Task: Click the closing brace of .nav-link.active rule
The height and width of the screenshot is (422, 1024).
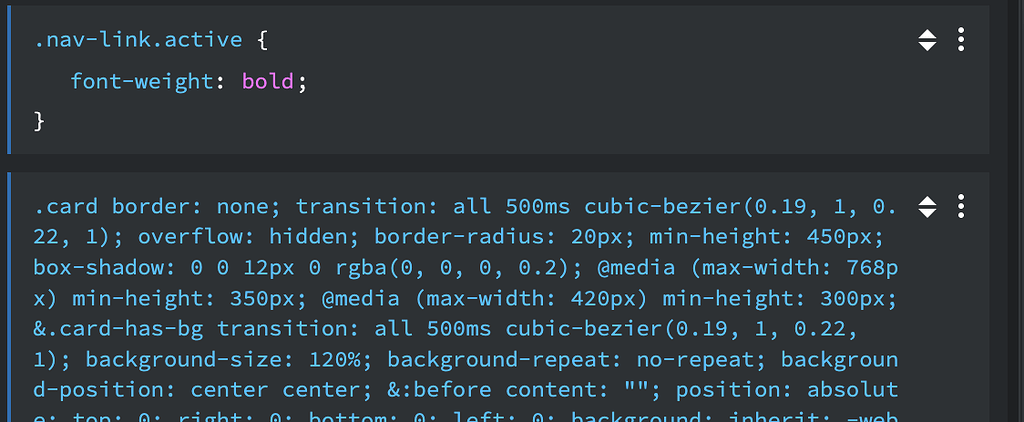Action: 39,122
